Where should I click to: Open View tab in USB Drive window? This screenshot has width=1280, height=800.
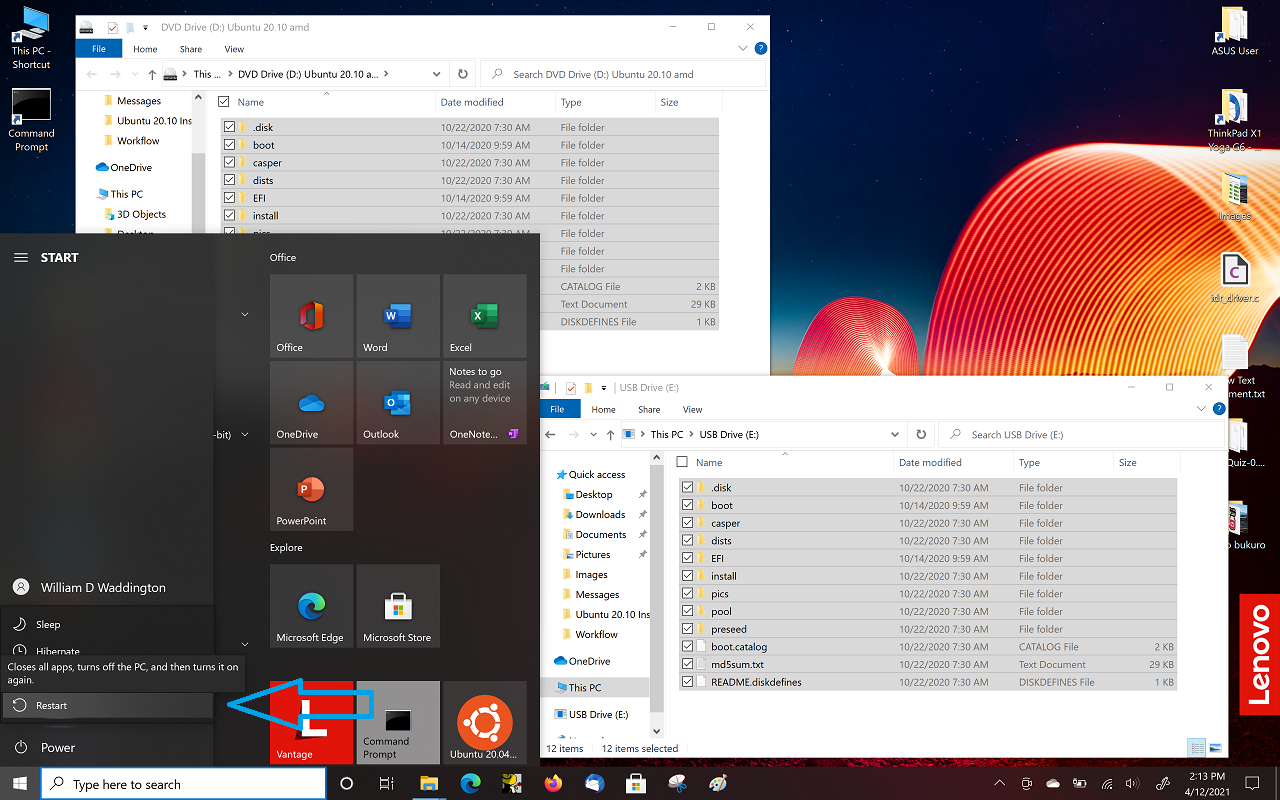(x=692, y=409)
